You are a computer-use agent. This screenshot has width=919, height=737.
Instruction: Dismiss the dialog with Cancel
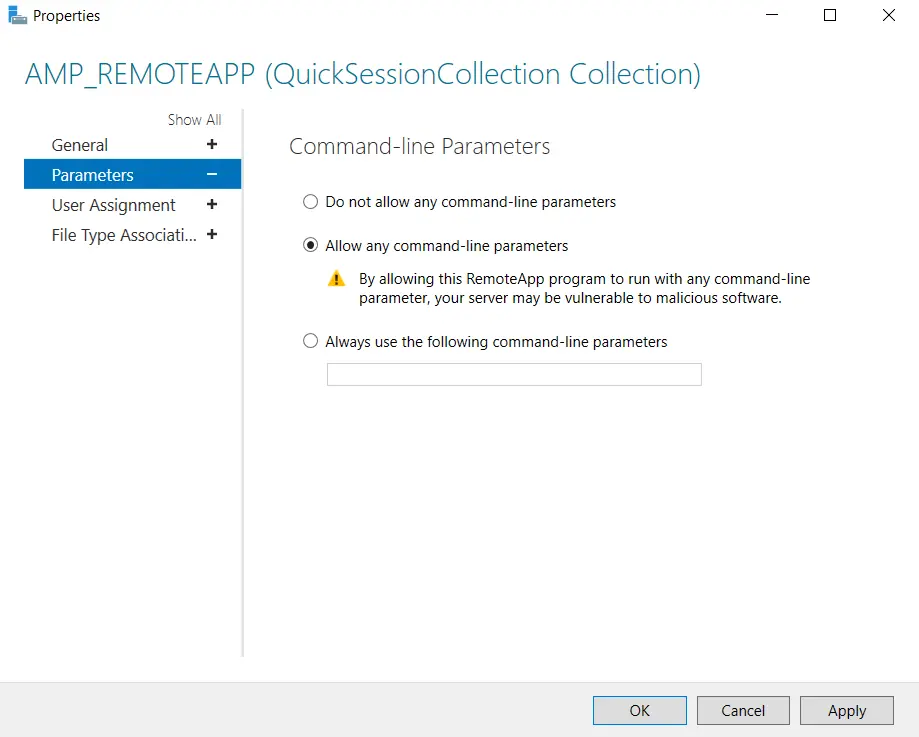tap(743, 710)
